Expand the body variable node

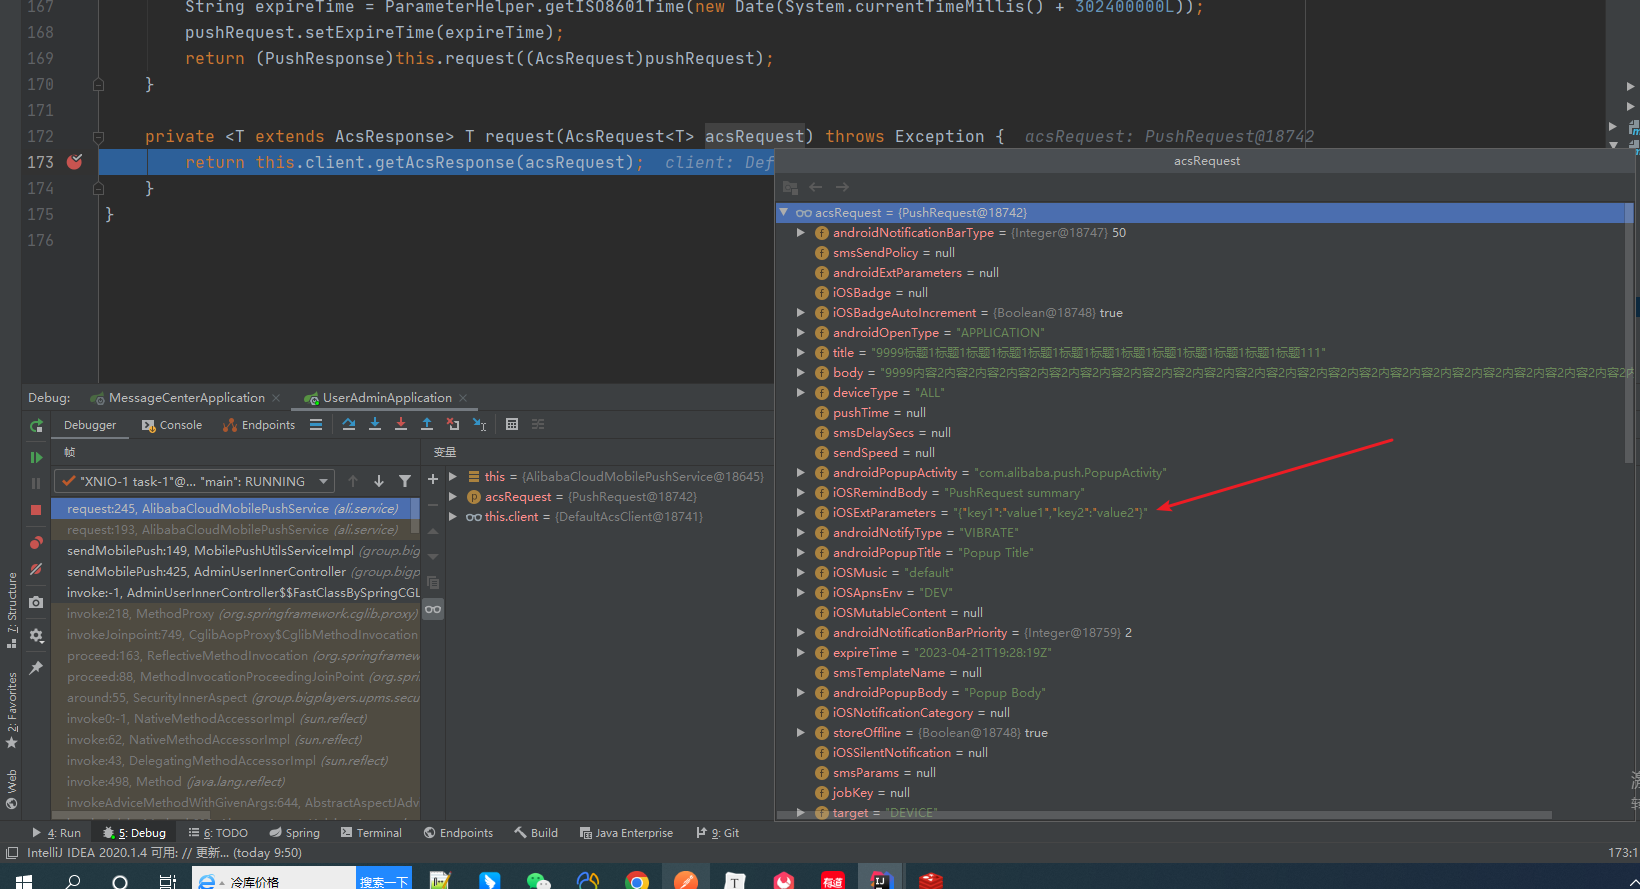click(801, 373)
